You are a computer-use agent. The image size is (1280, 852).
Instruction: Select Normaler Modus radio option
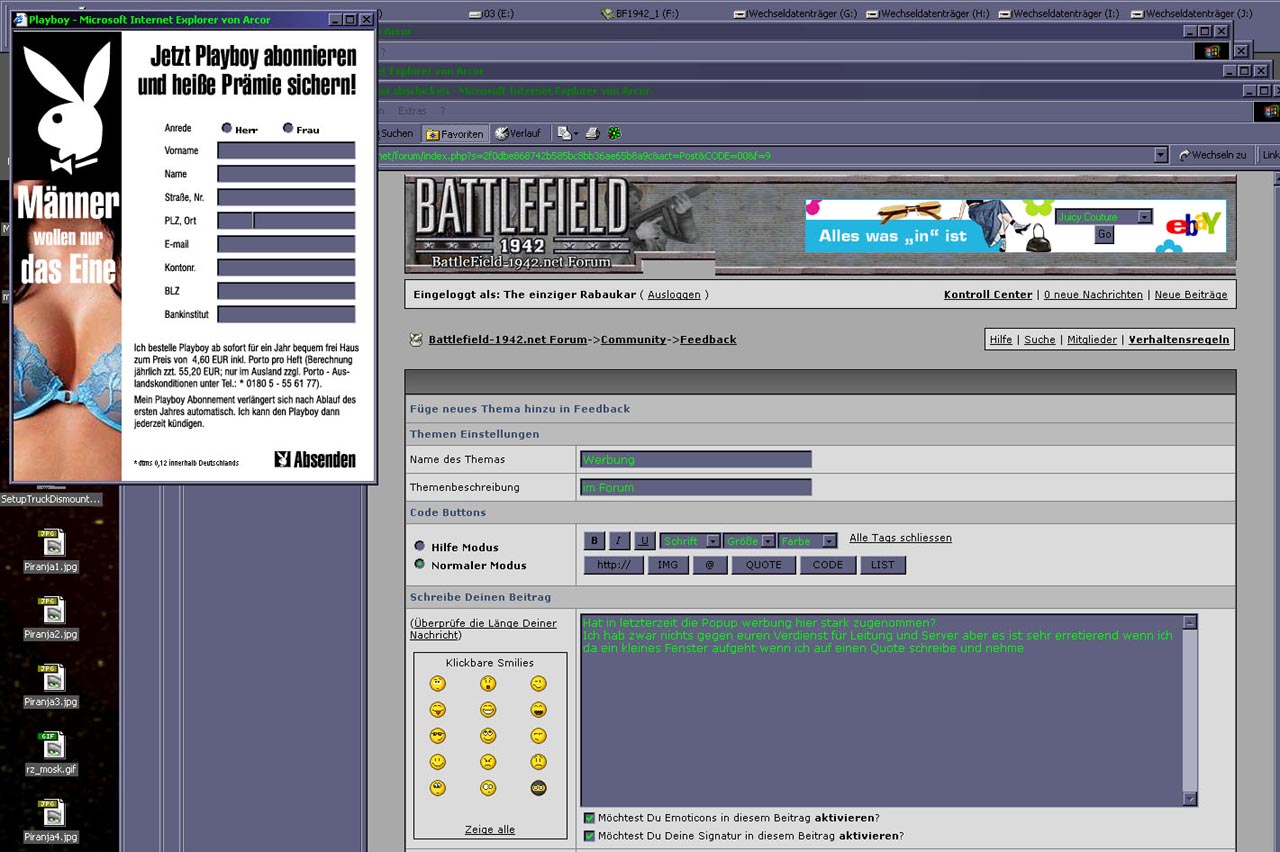click(420, 564)
